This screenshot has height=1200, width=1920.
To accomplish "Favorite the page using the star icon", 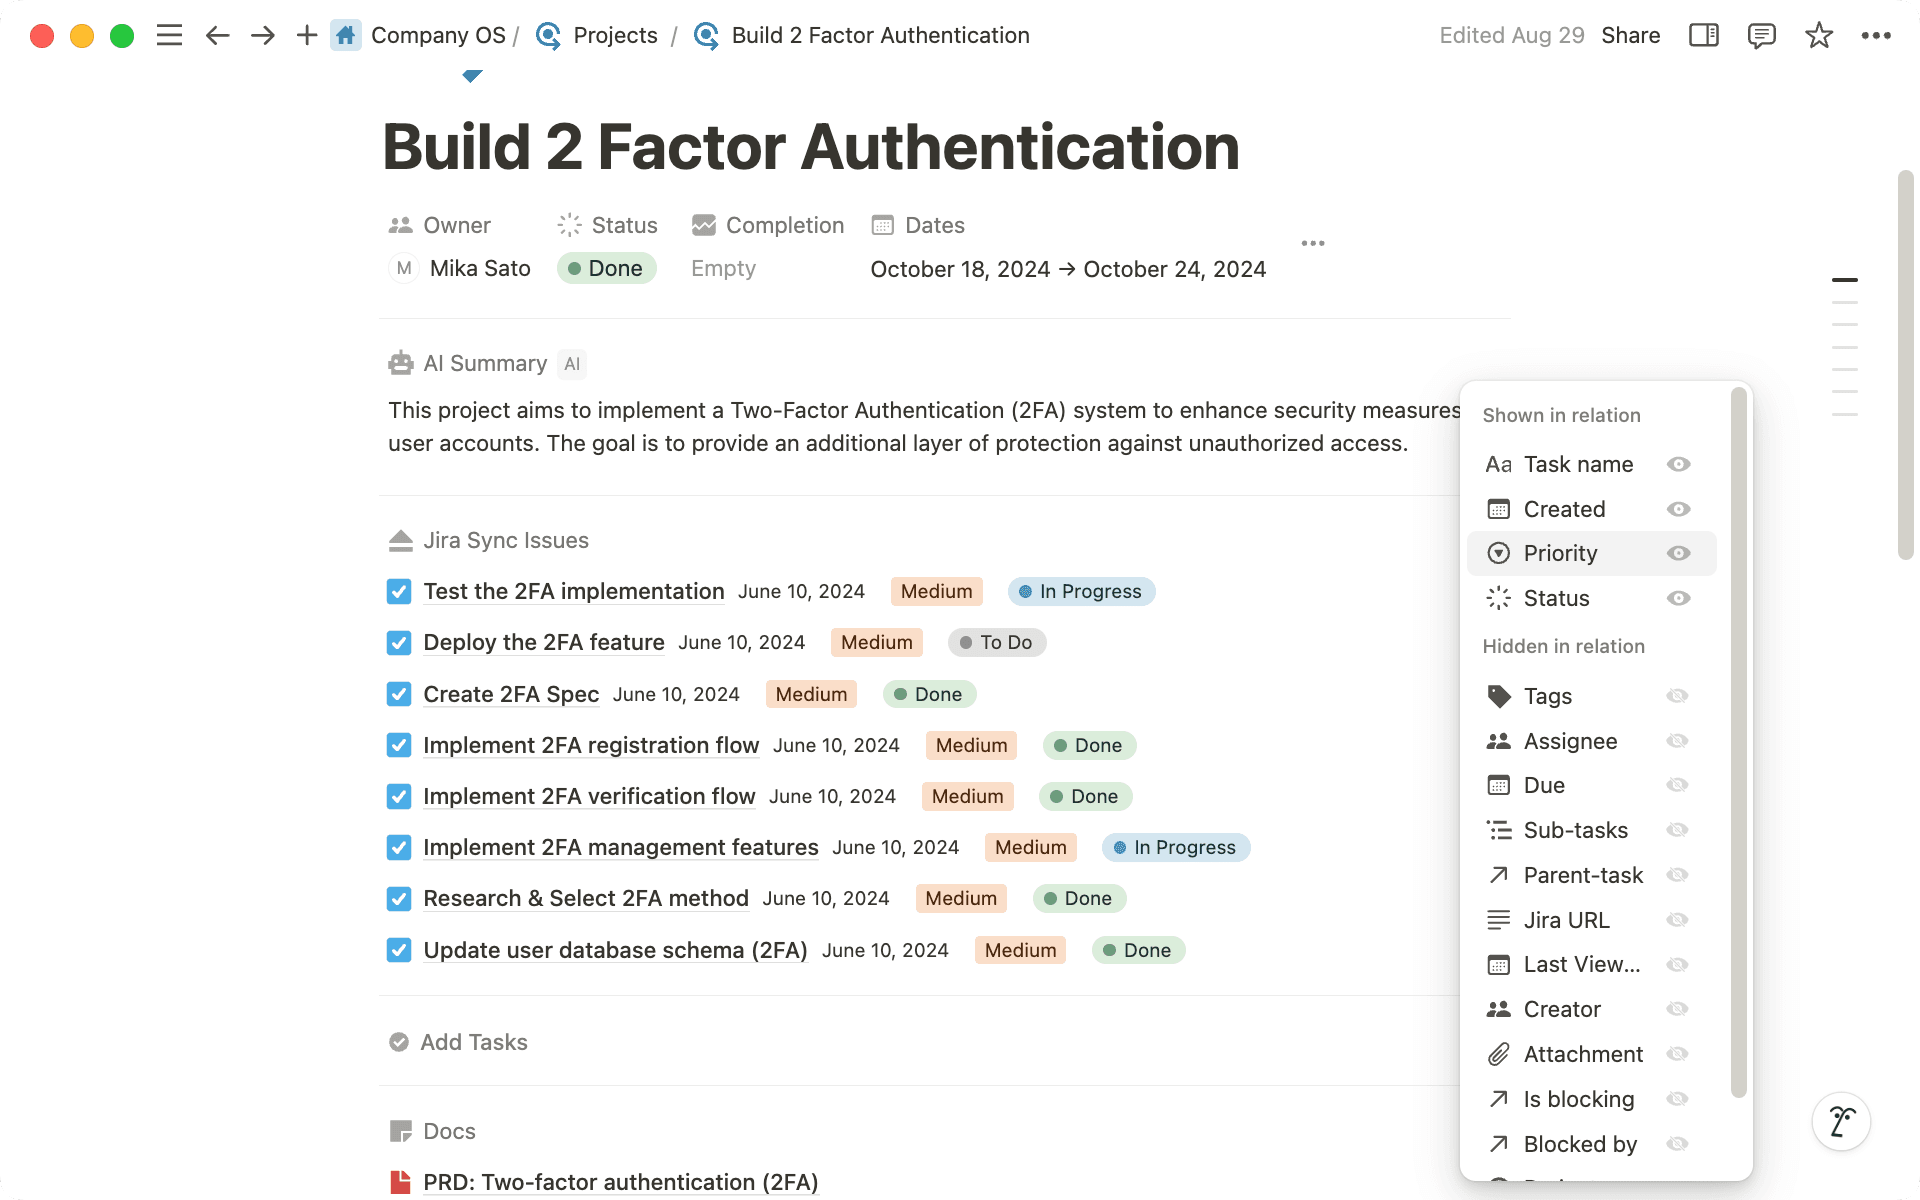I will tap(1818, 35).
